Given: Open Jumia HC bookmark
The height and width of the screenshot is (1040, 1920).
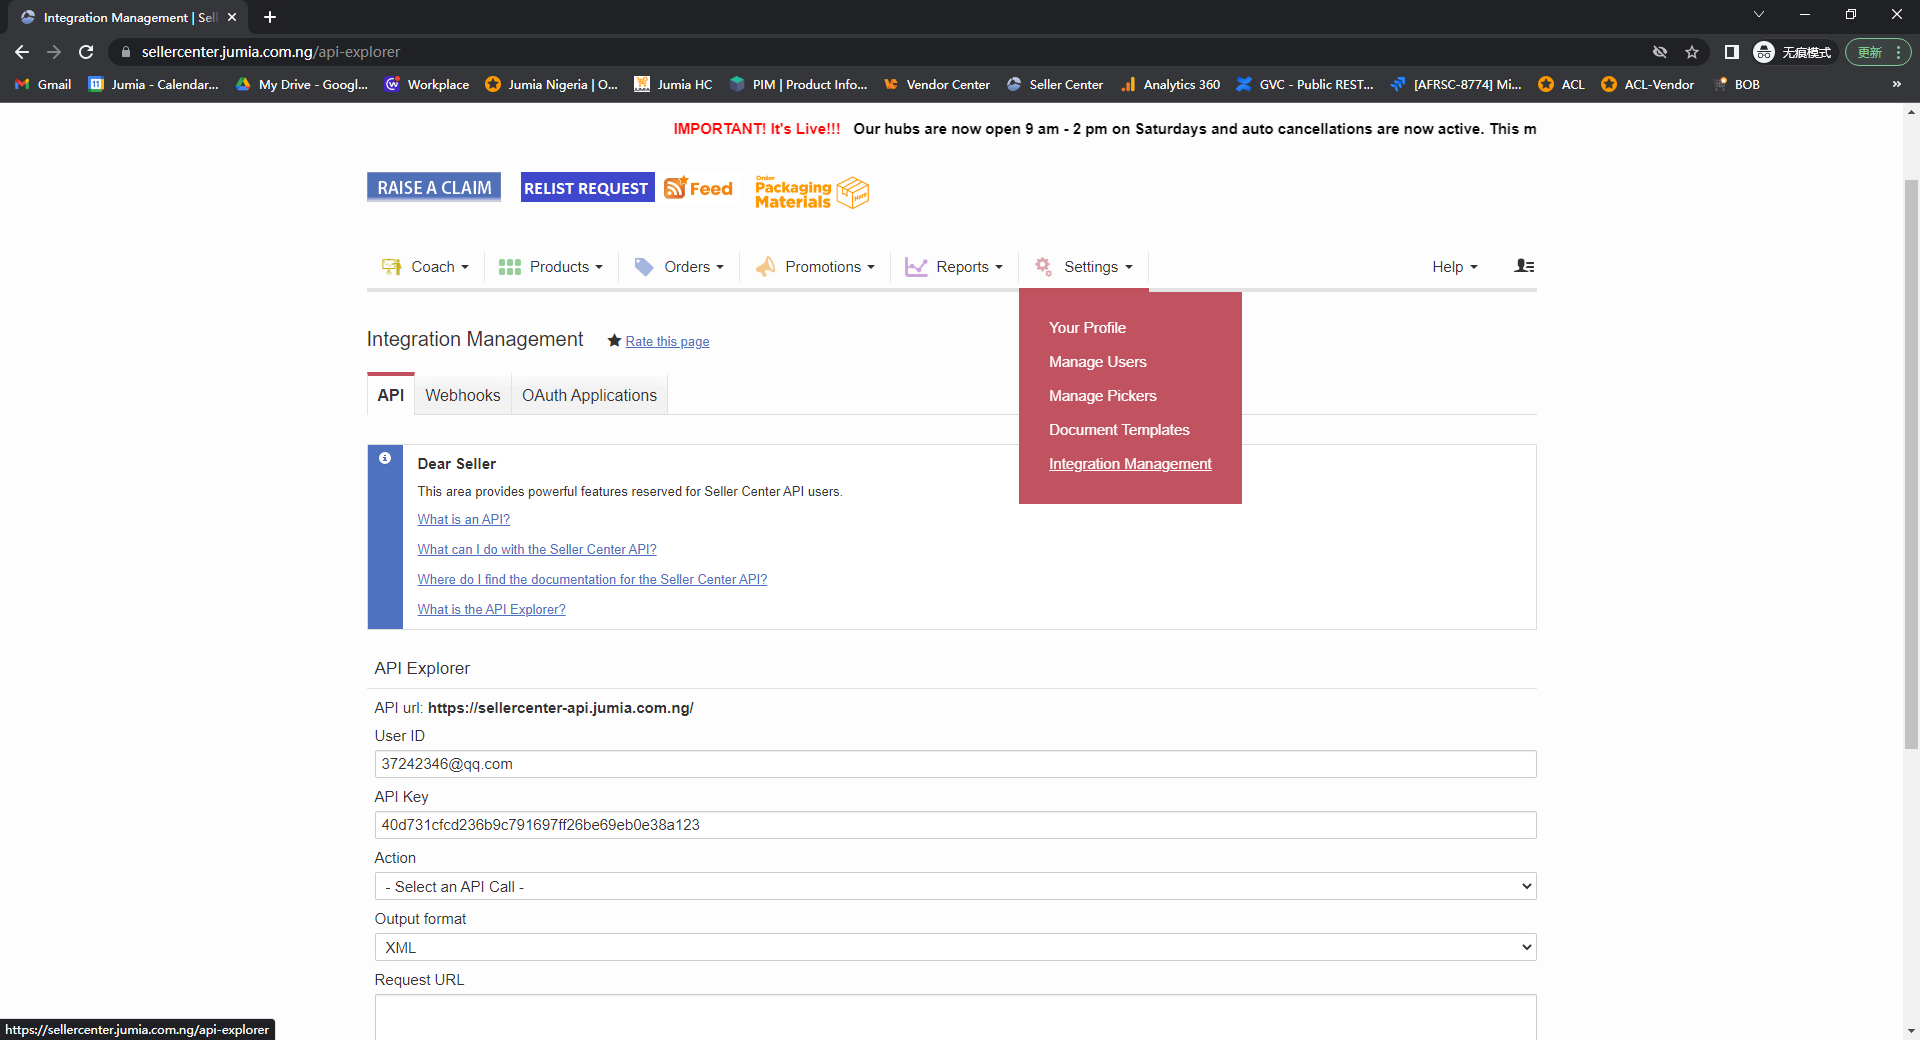Looking at the screenshot, I should [673, 85].
